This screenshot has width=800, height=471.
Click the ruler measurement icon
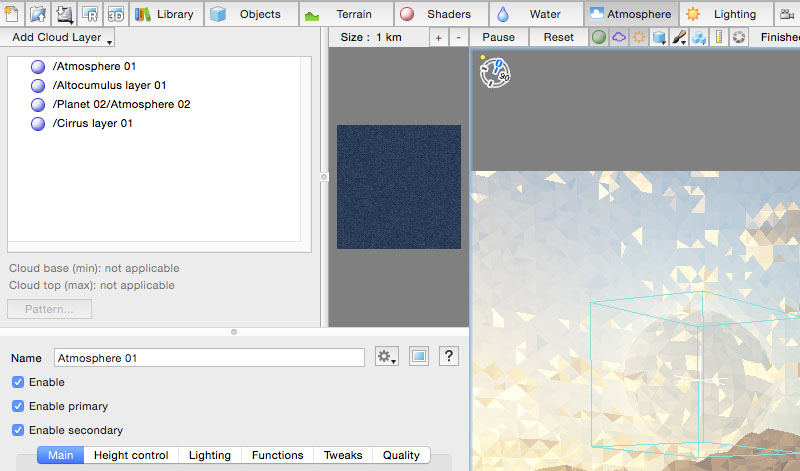coord(719,37)
